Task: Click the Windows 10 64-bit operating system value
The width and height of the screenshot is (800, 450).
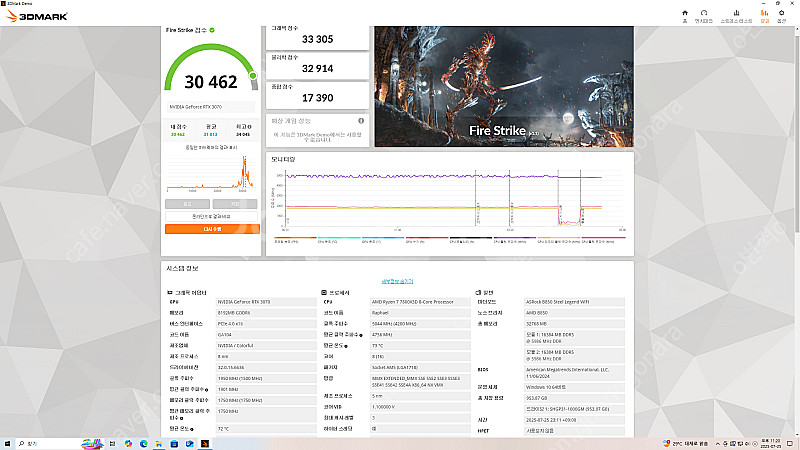Action: 574,387
